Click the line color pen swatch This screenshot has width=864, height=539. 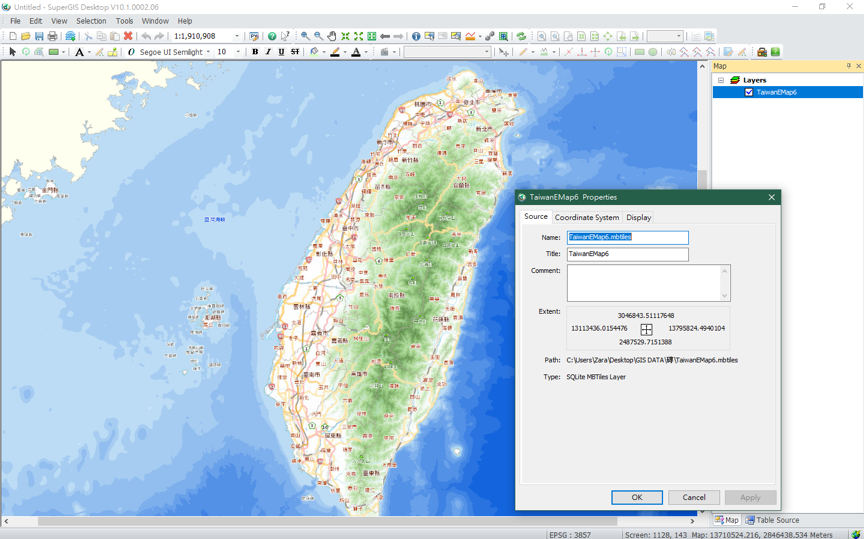pyautogui.click(x=335, y=52)
